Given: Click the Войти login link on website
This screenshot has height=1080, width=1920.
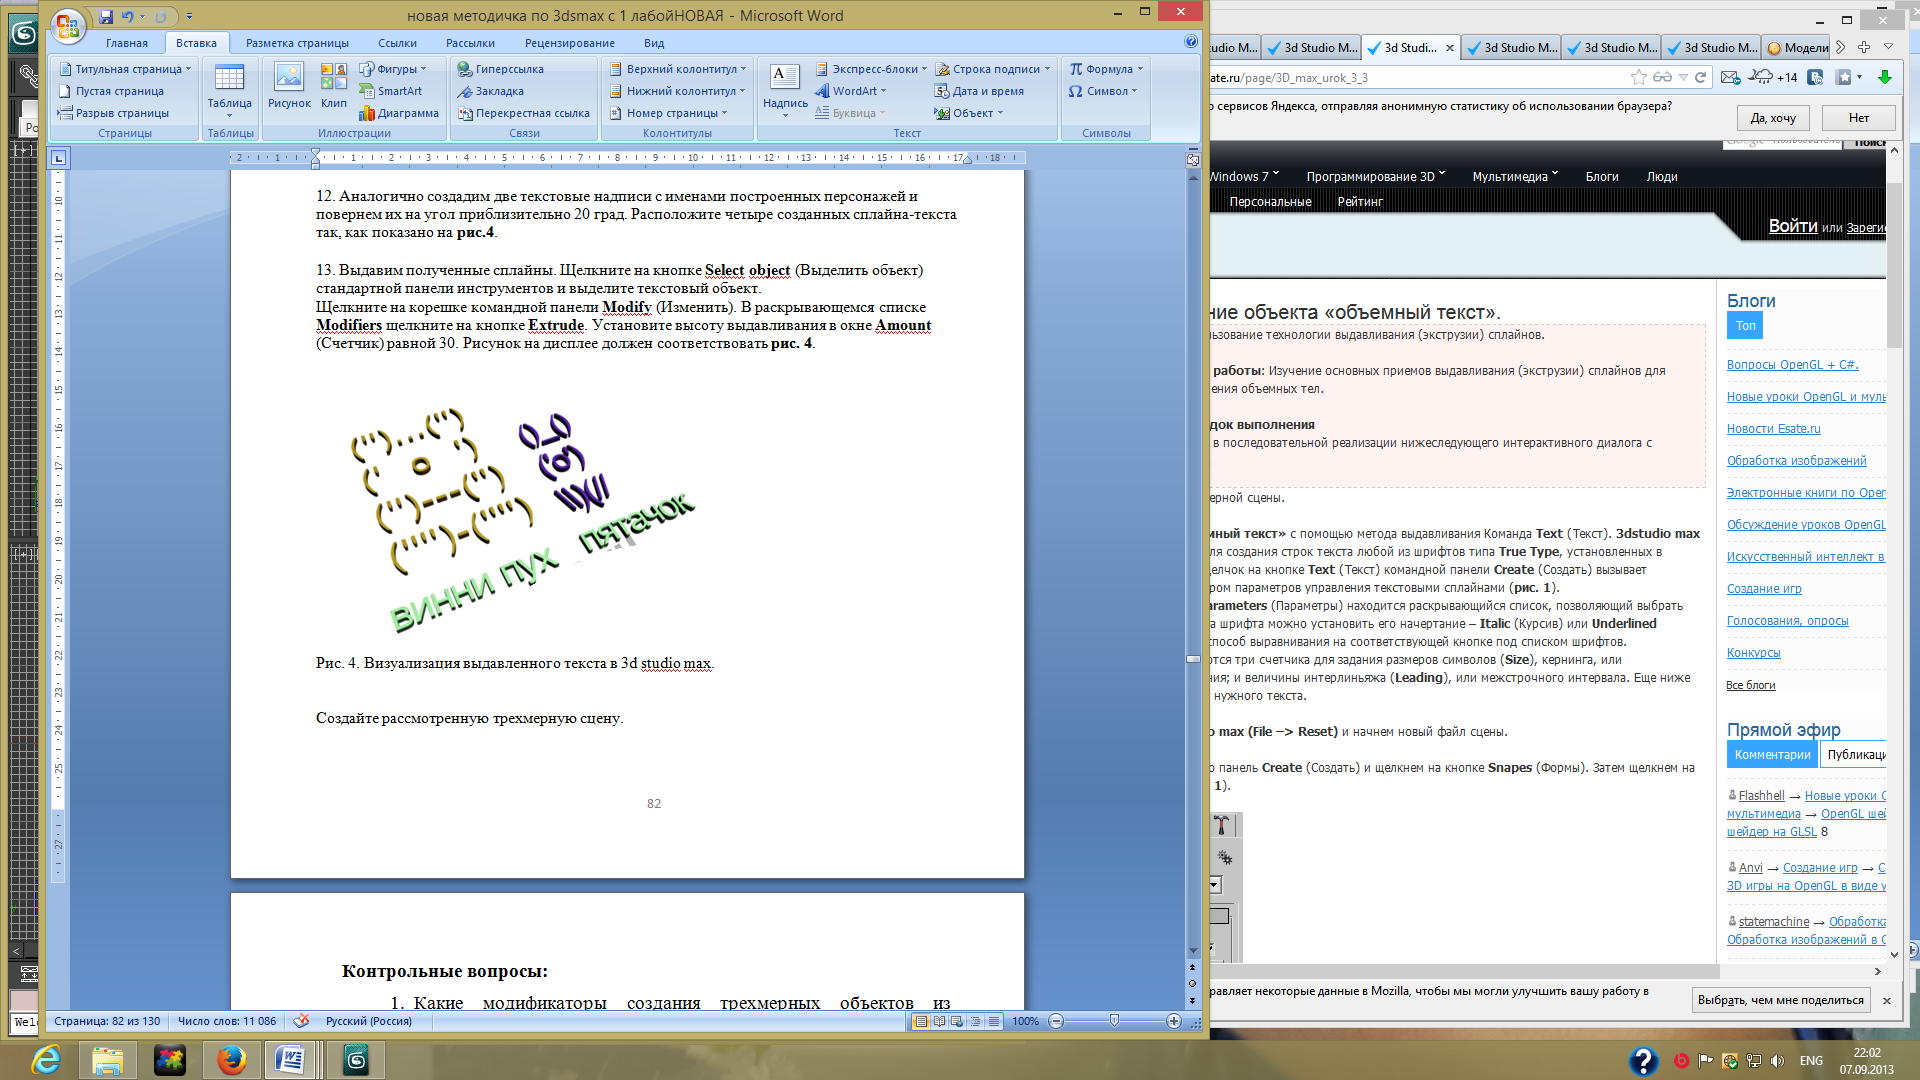Looking at the screenshot, I should [x=1793, y=226].
